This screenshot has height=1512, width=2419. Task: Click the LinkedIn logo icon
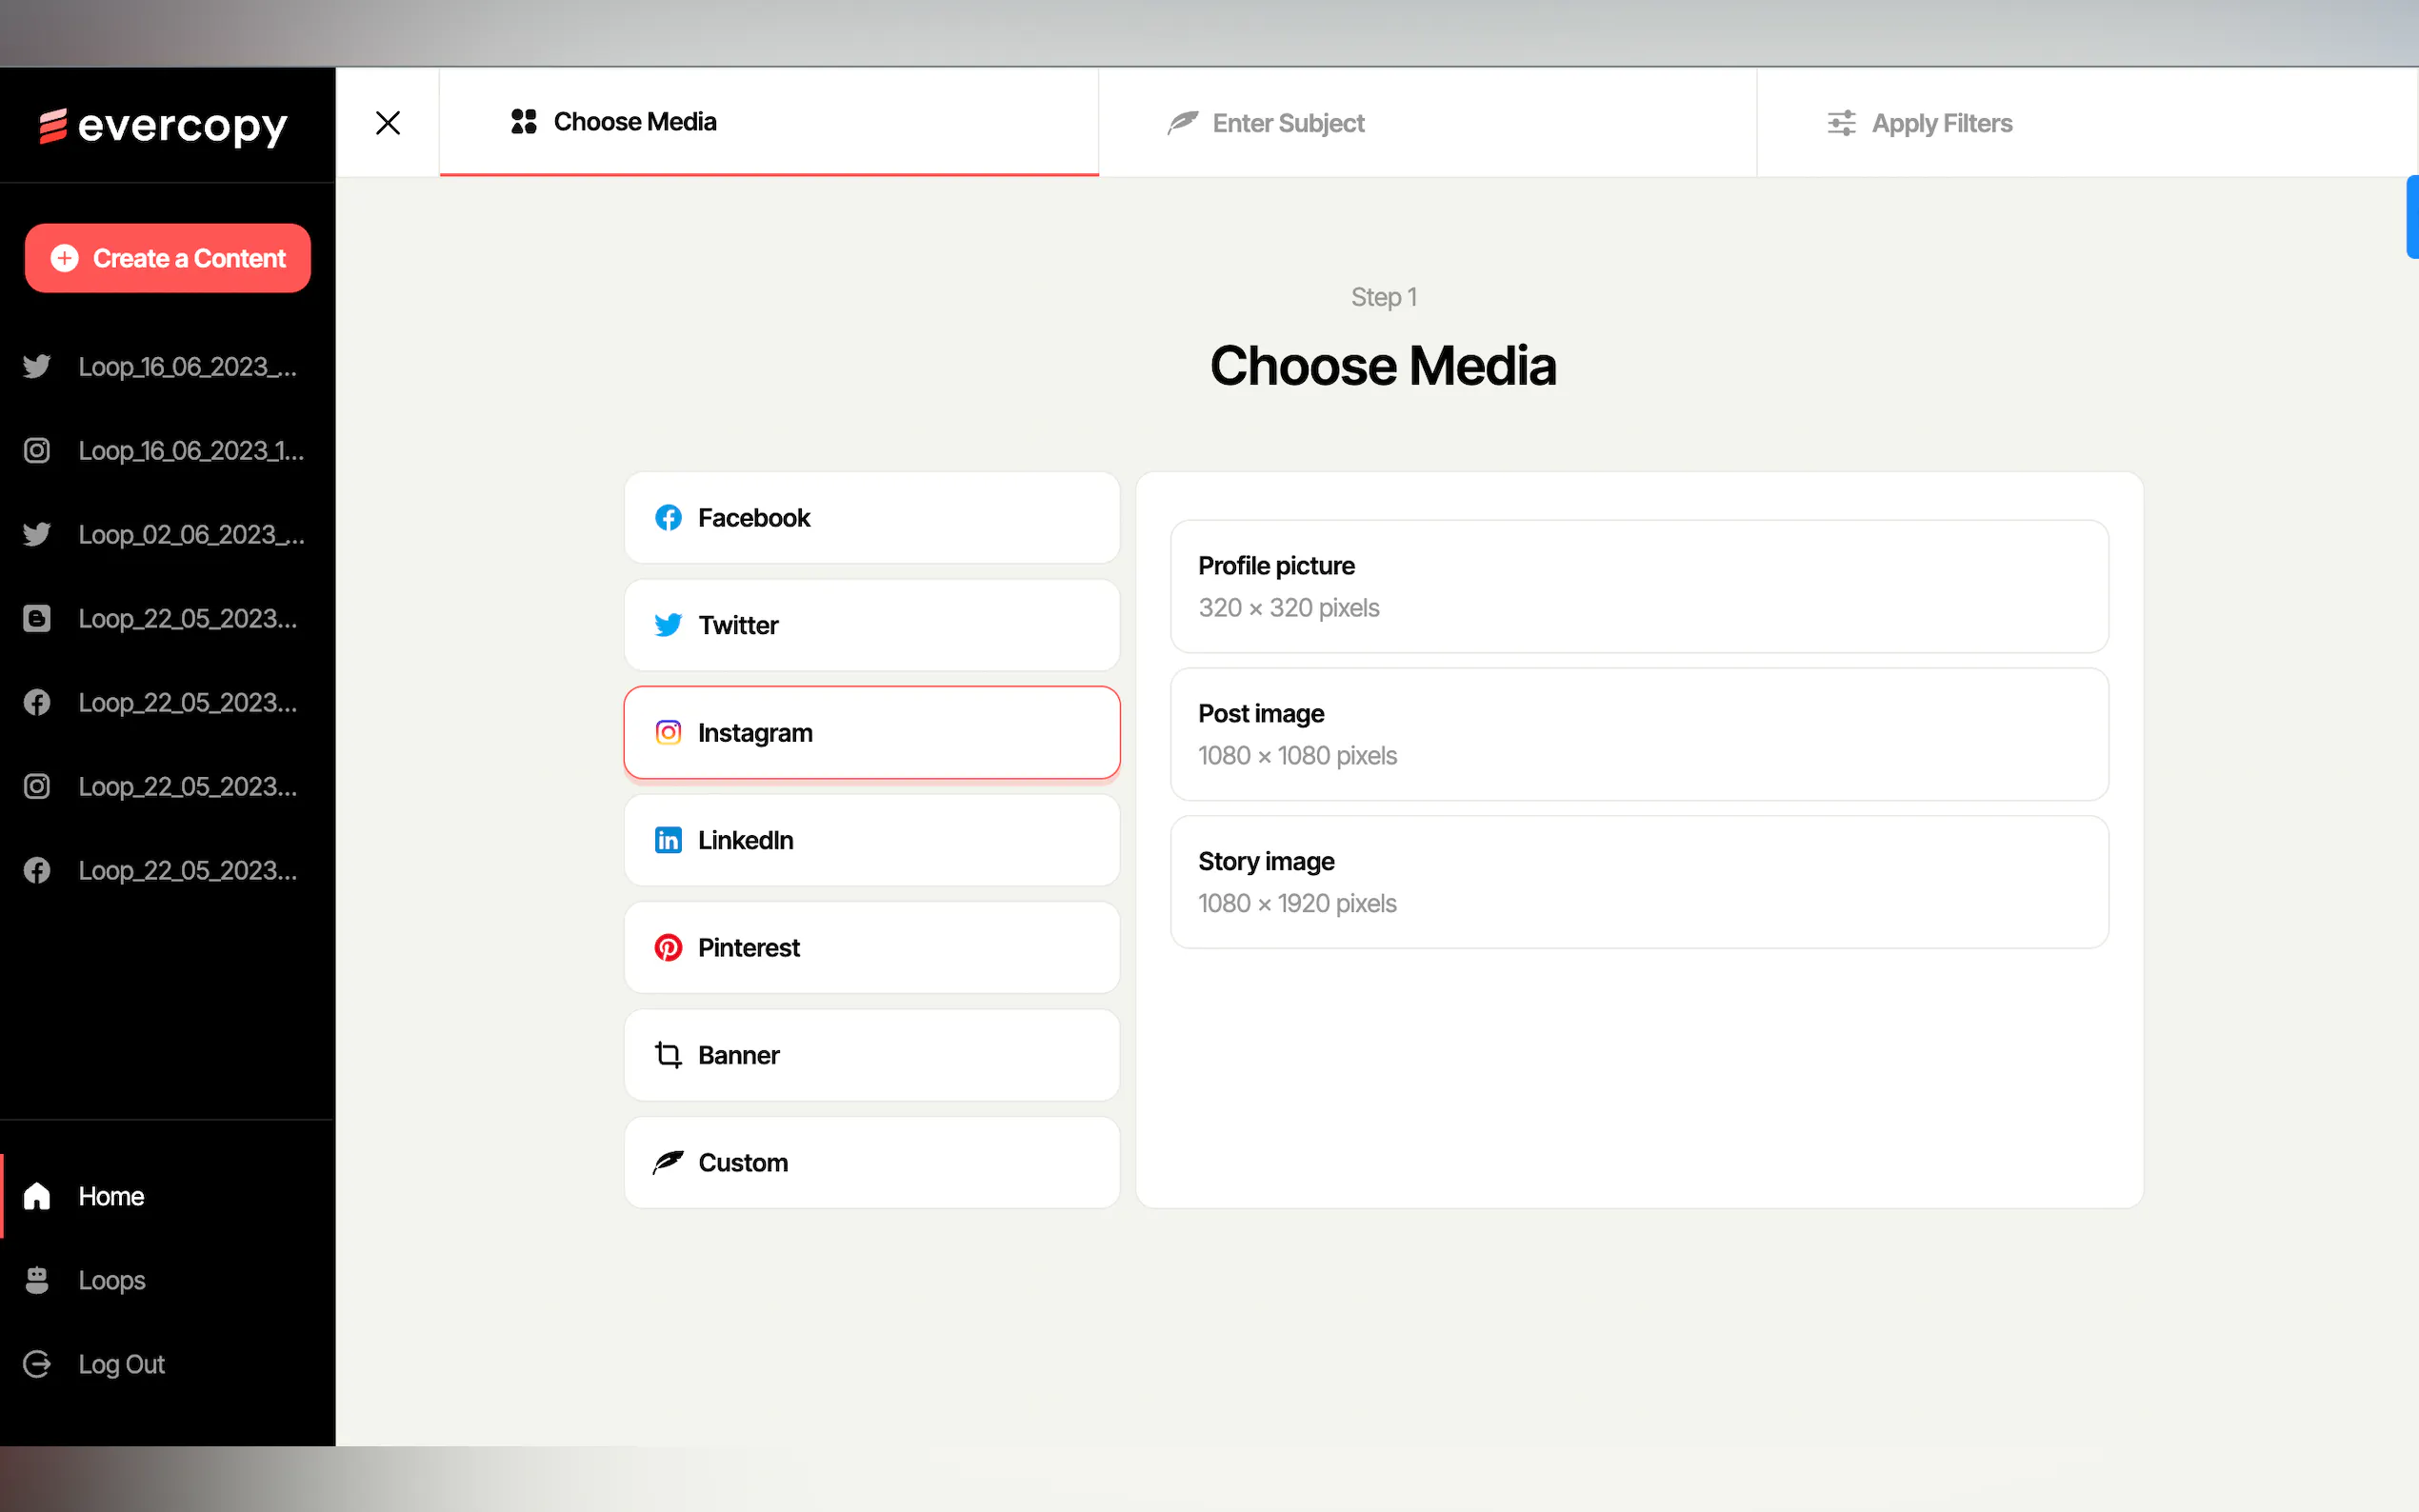(x=668, y=840)
